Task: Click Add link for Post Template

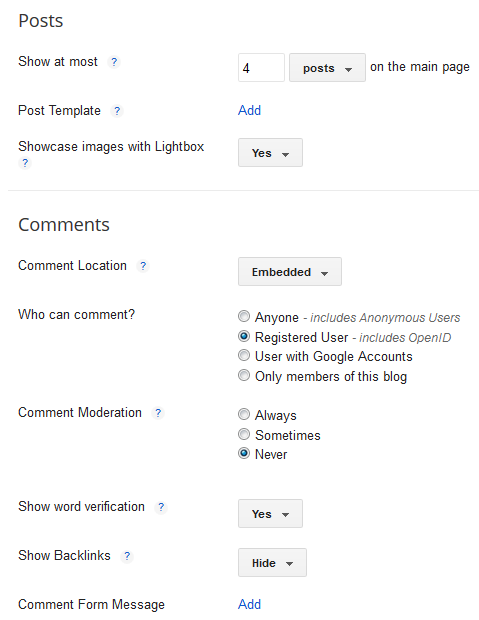Action: (250, 110)
